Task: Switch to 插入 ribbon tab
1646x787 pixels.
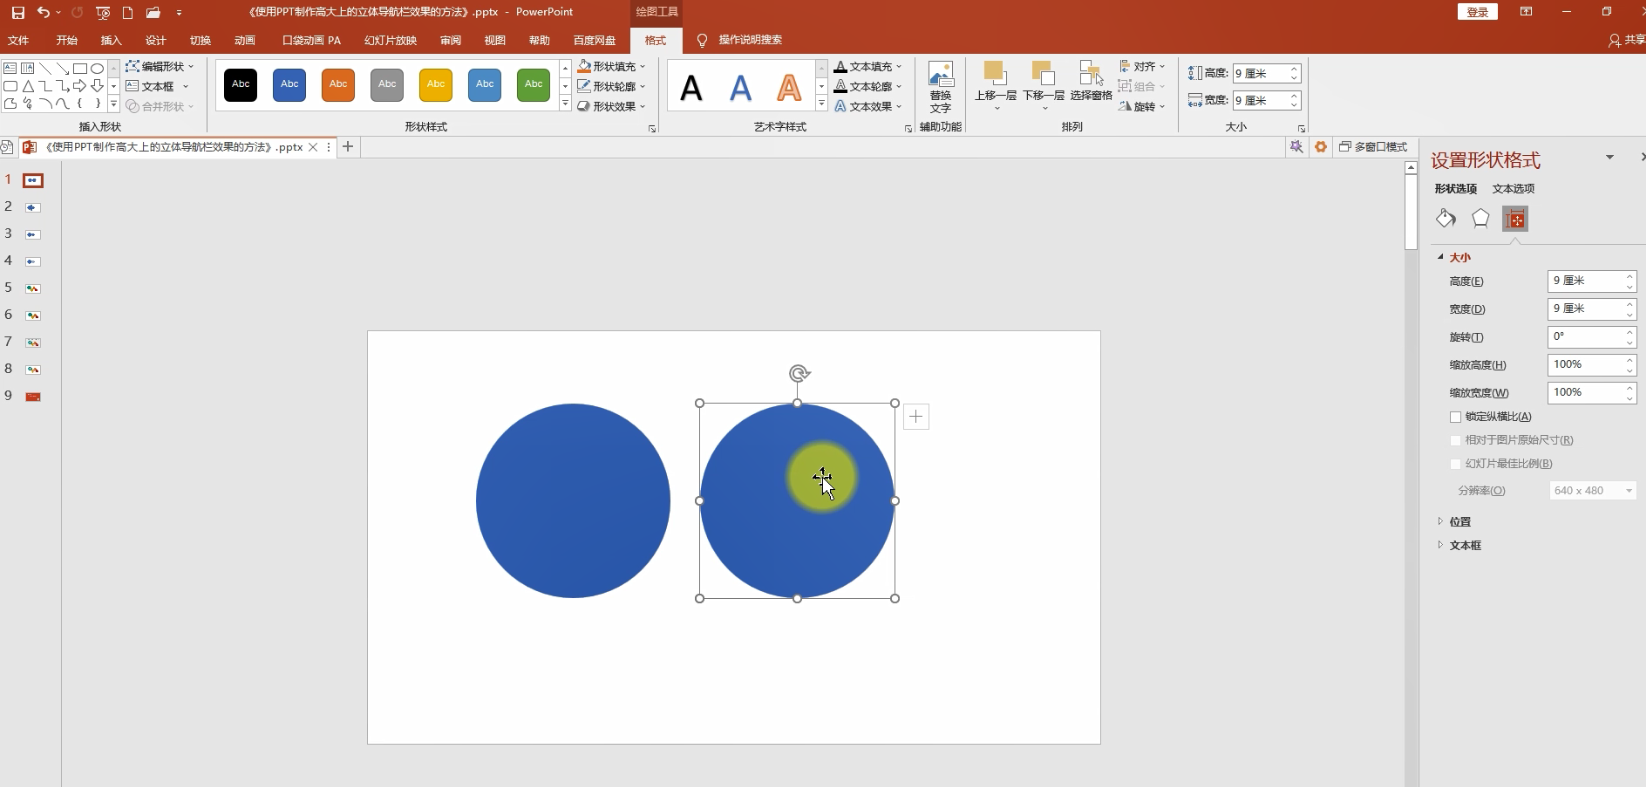Action: (111, 41)
